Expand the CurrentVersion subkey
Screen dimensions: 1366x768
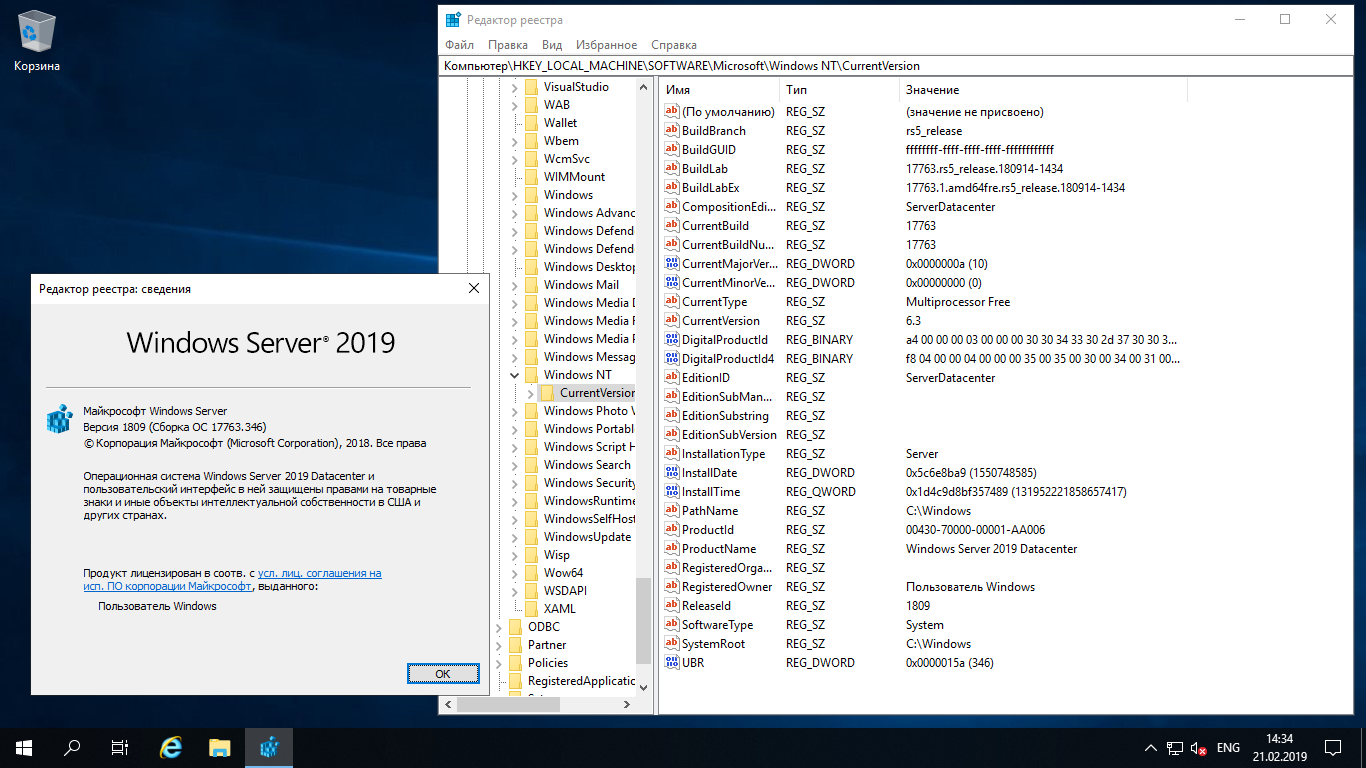click(x=531, y=393)
